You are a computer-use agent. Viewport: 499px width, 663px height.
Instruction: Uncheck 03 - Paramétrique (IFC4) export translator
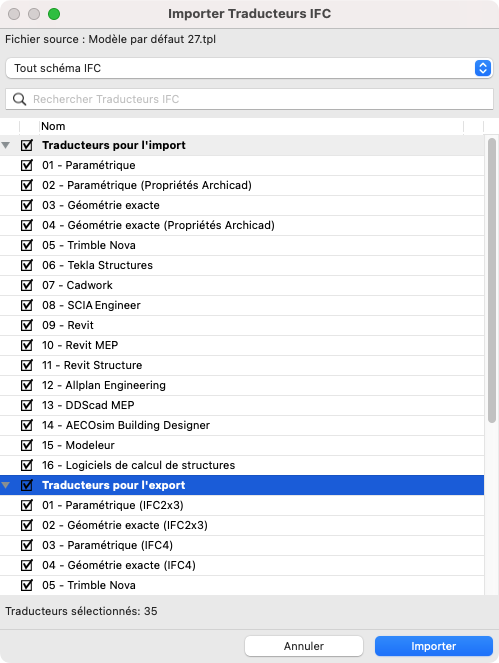[27, 545]
